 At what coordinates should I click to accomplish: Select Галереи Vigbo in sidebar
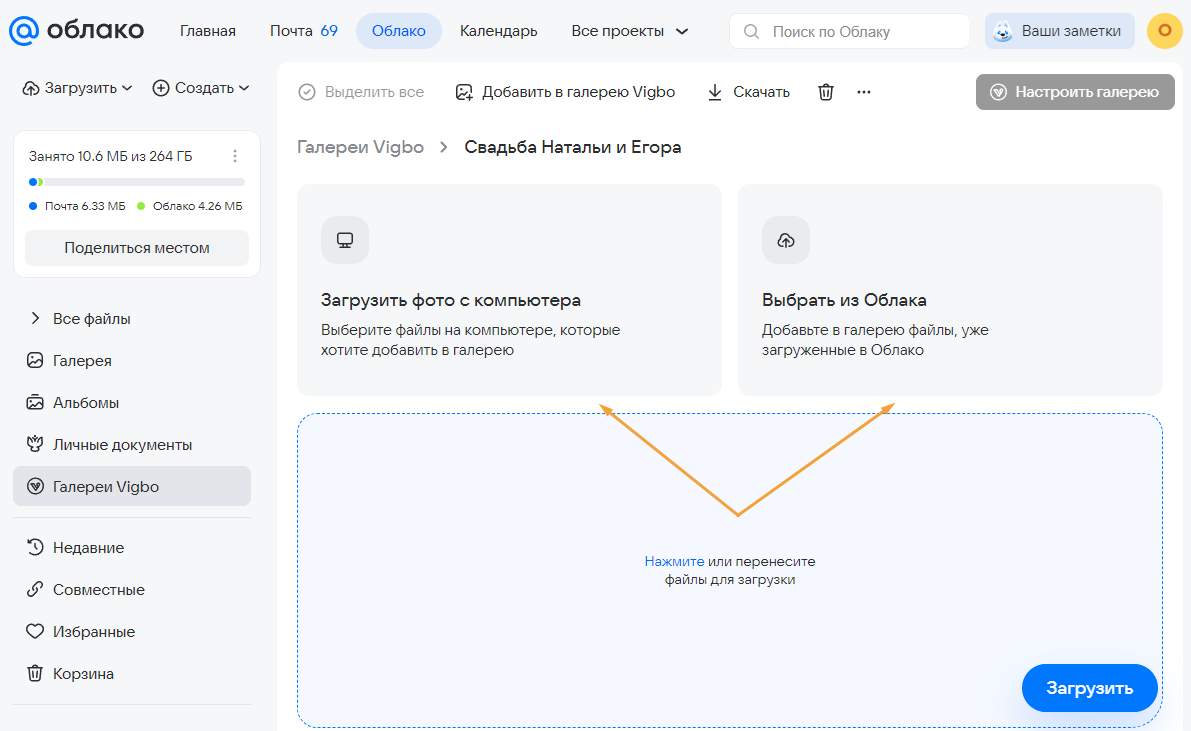(132, 486)
